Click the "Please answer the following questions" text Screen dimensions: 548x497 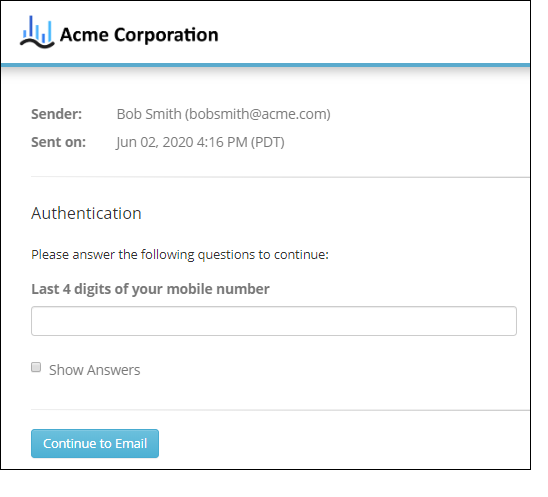tap(180, 255)
